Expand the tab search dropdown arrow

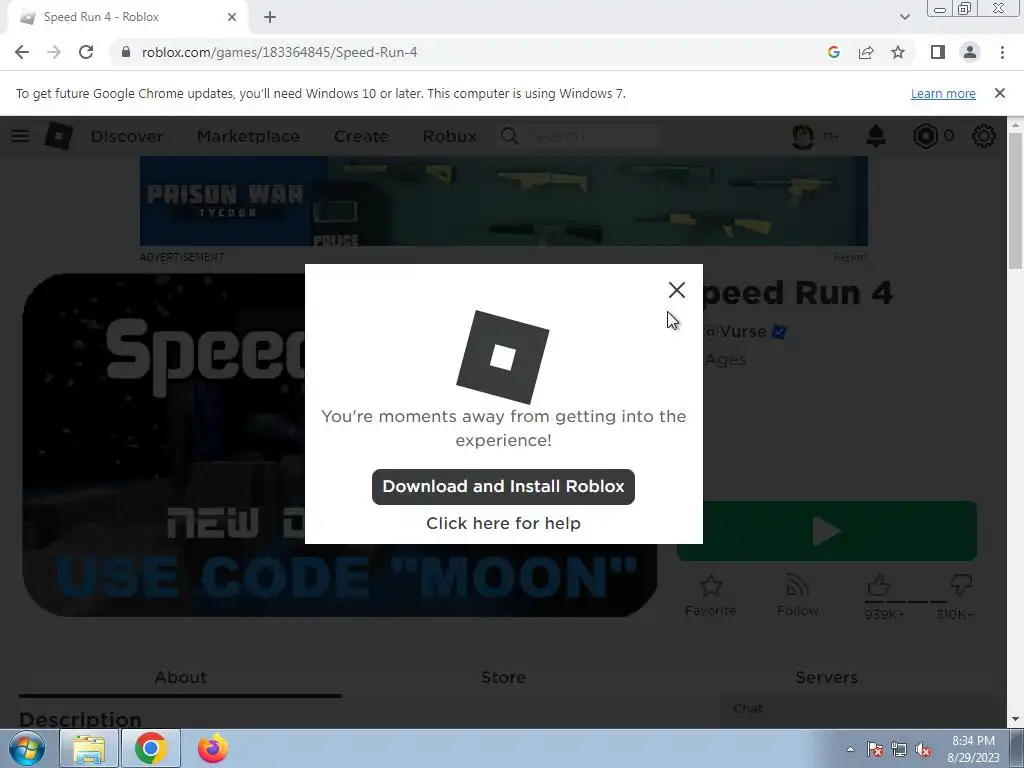pos(904,17)
